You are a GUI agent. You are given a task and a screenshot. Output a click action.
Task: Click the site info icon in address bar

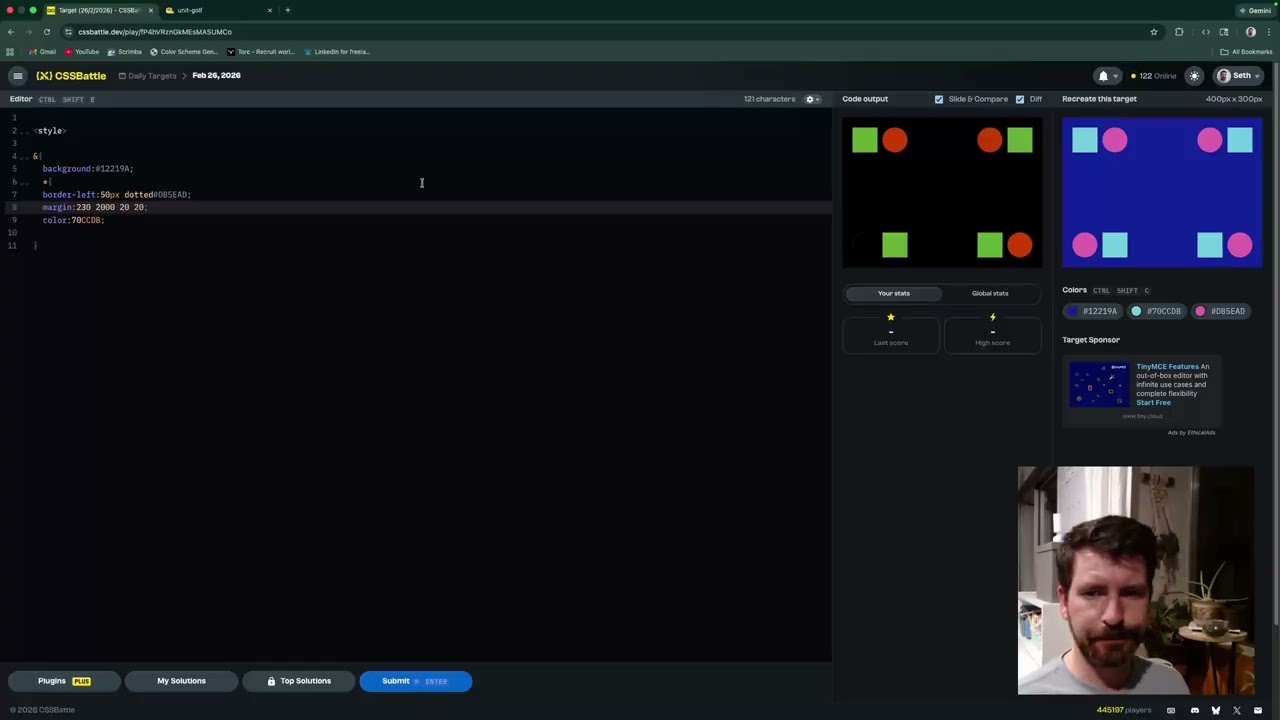68,32
